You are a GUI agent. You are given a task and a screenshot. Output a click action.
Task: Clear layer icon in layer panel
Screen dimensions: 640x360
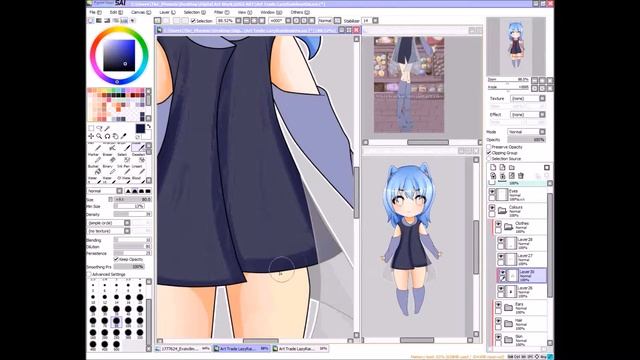512,176
